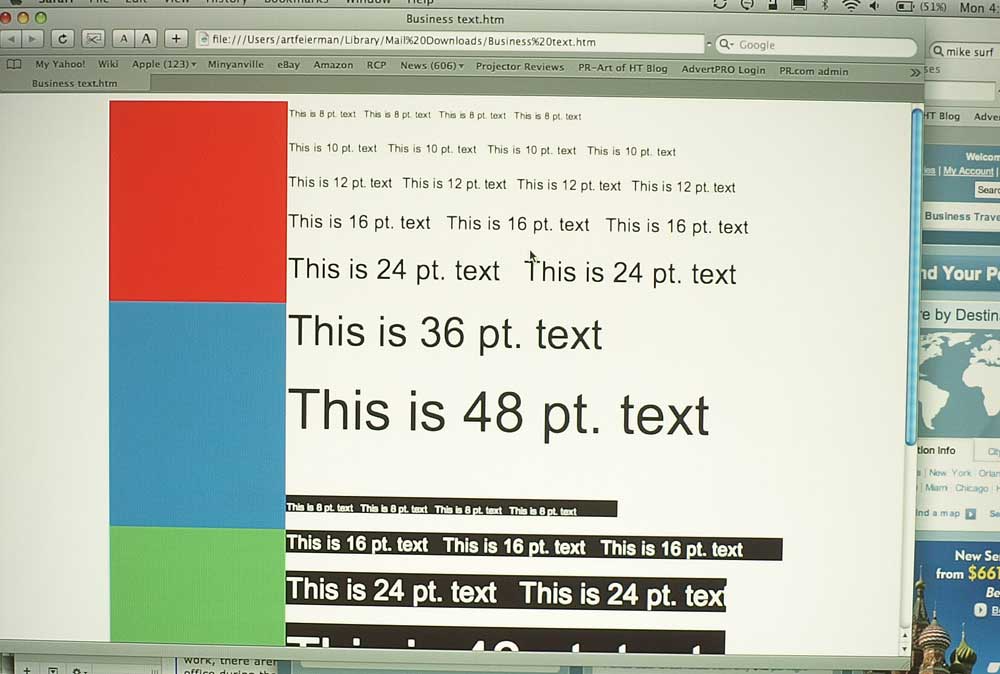Click the Chicago link in background window
Viewport: 1000px width, 674px height.
click(971, 488)
